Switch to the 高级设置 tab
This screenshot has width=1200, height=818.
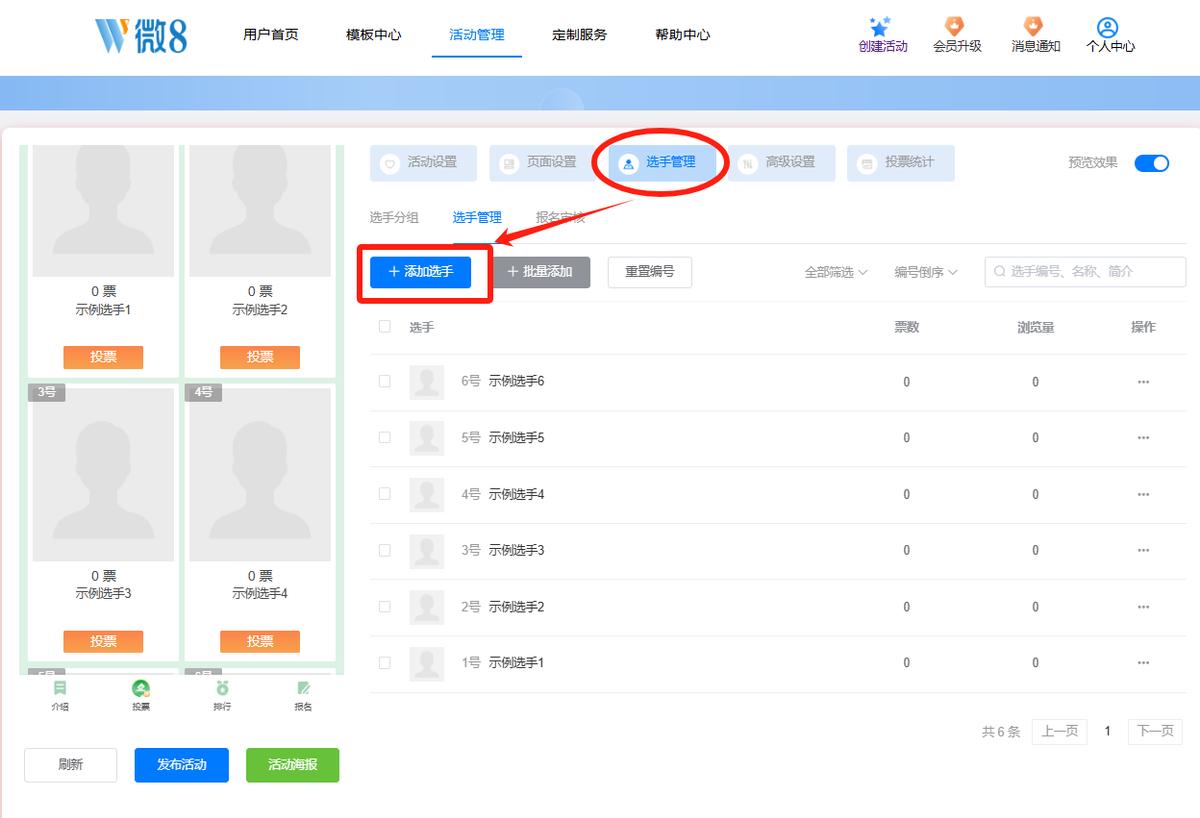(782, 163)
